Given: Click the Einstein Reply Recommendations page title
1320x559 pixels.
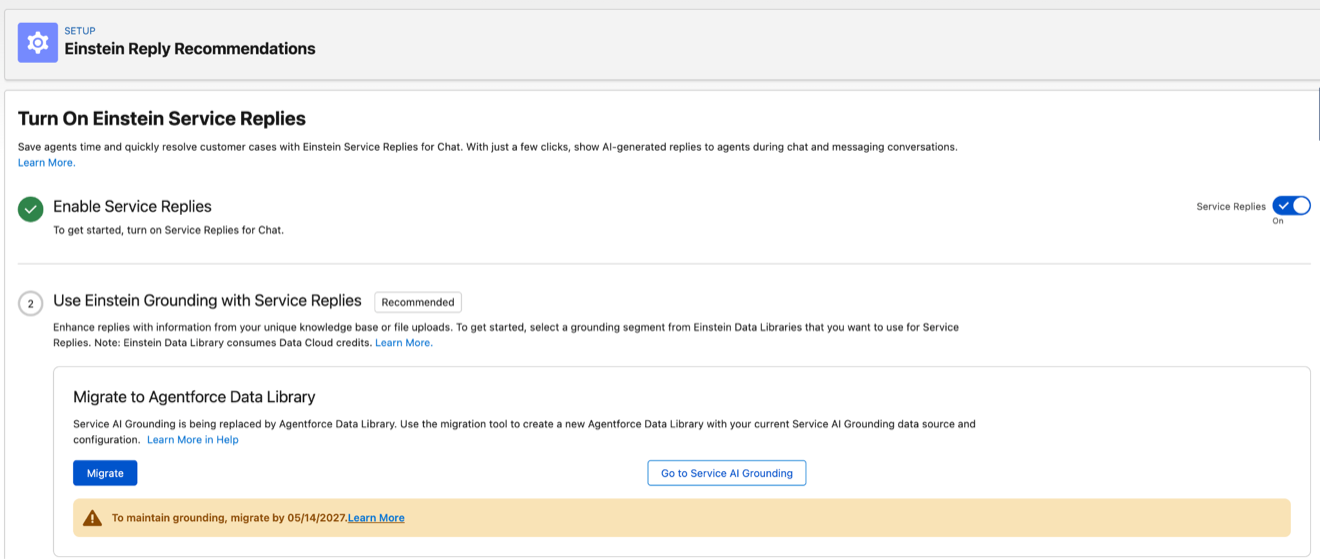Looking at the screenshot, I should tap(190, 48).
